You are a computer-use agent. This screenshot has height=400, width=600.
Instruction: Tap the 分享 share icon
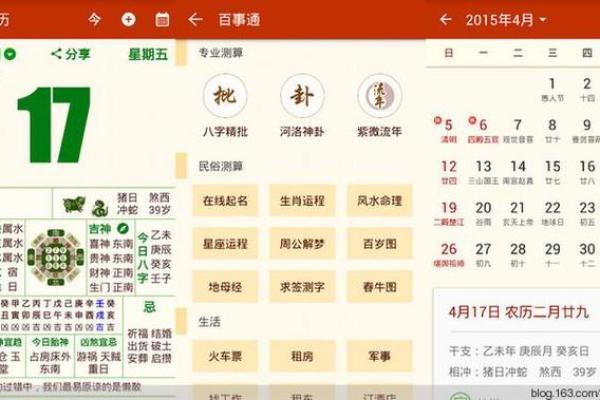coord(71,54)
